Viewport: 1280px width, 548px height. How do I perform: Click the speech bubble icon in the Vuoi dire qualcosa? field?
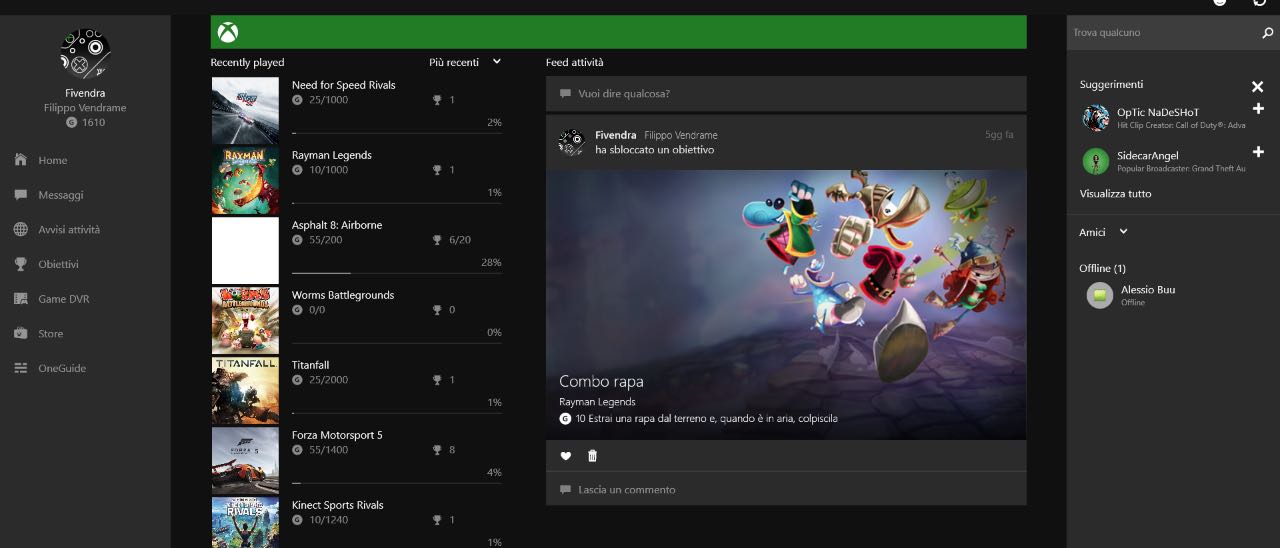565,94
